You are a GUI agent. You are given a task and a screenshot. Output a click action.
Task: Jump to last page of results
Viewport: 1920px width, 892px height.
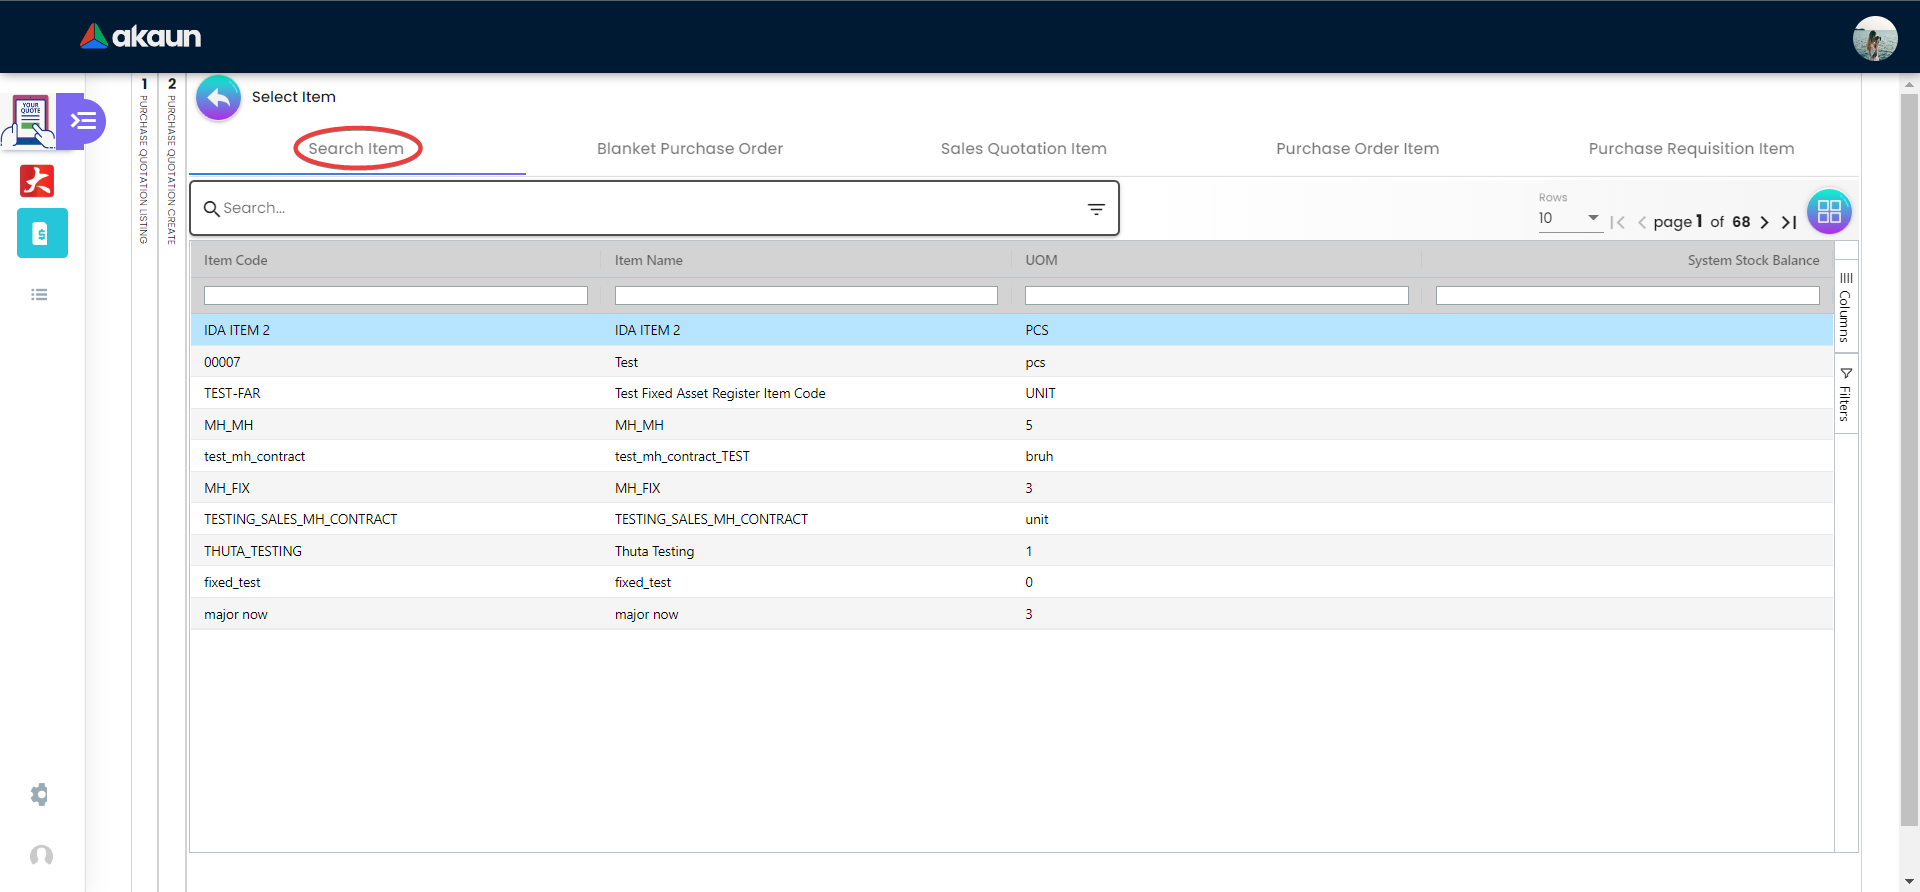(x=1789, y=222)
